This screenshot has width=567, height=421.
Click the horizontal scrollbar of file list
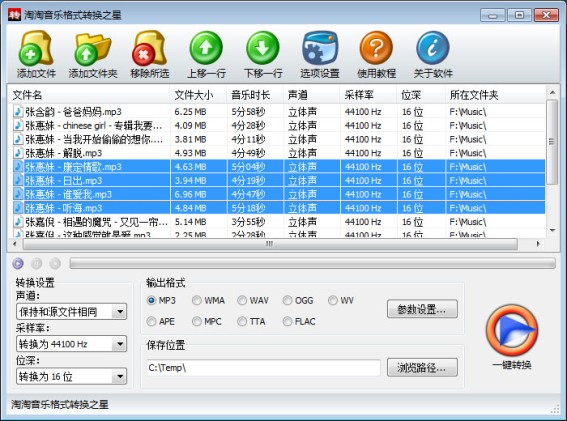270,244
